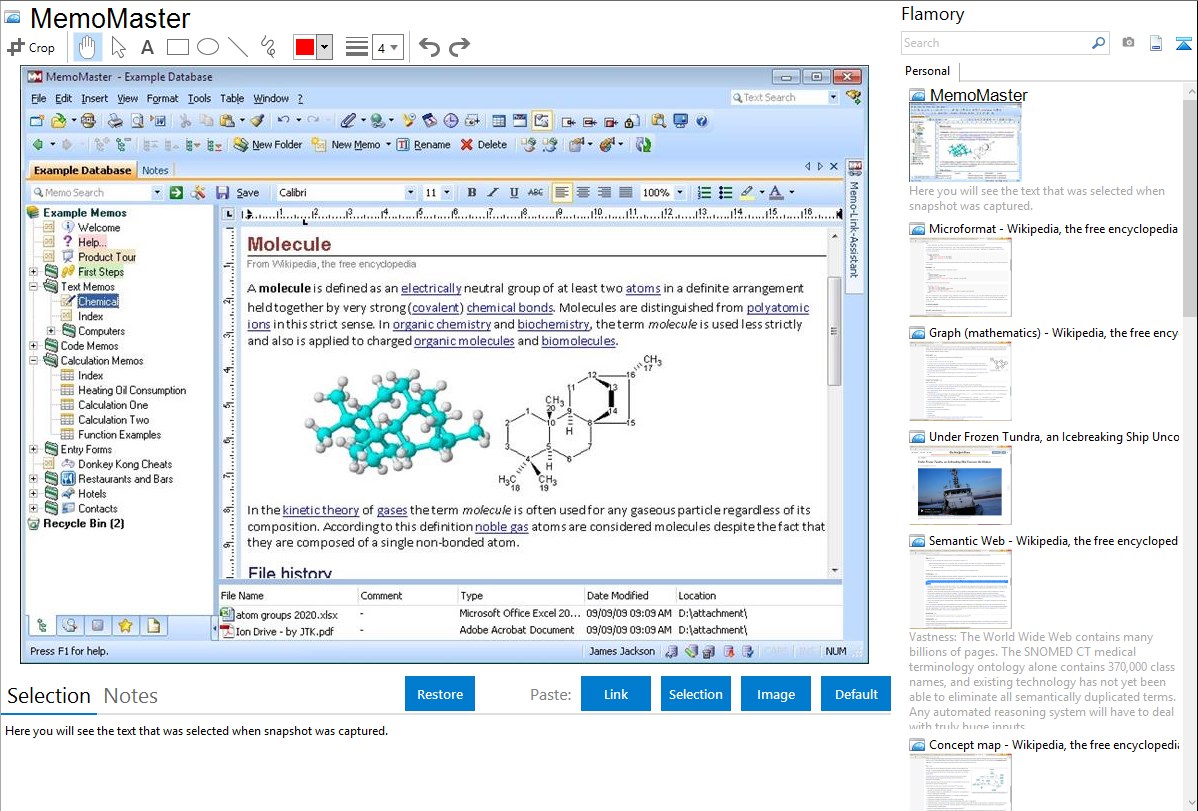Viewport: 1198px width, 811px height.
Task: Undo the last annotation
Action: coord(429,47)
